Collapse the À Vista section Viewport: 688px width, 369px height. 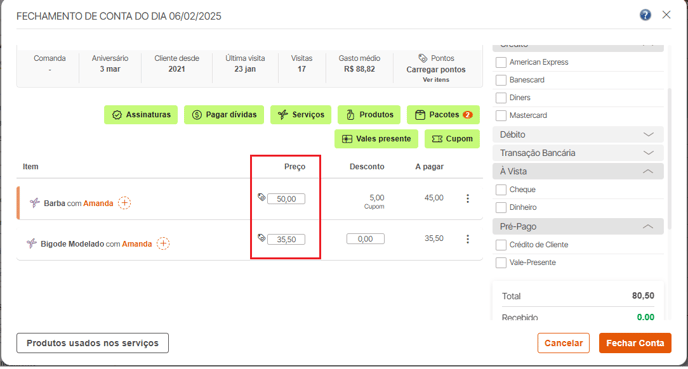[x=578, y=171]
